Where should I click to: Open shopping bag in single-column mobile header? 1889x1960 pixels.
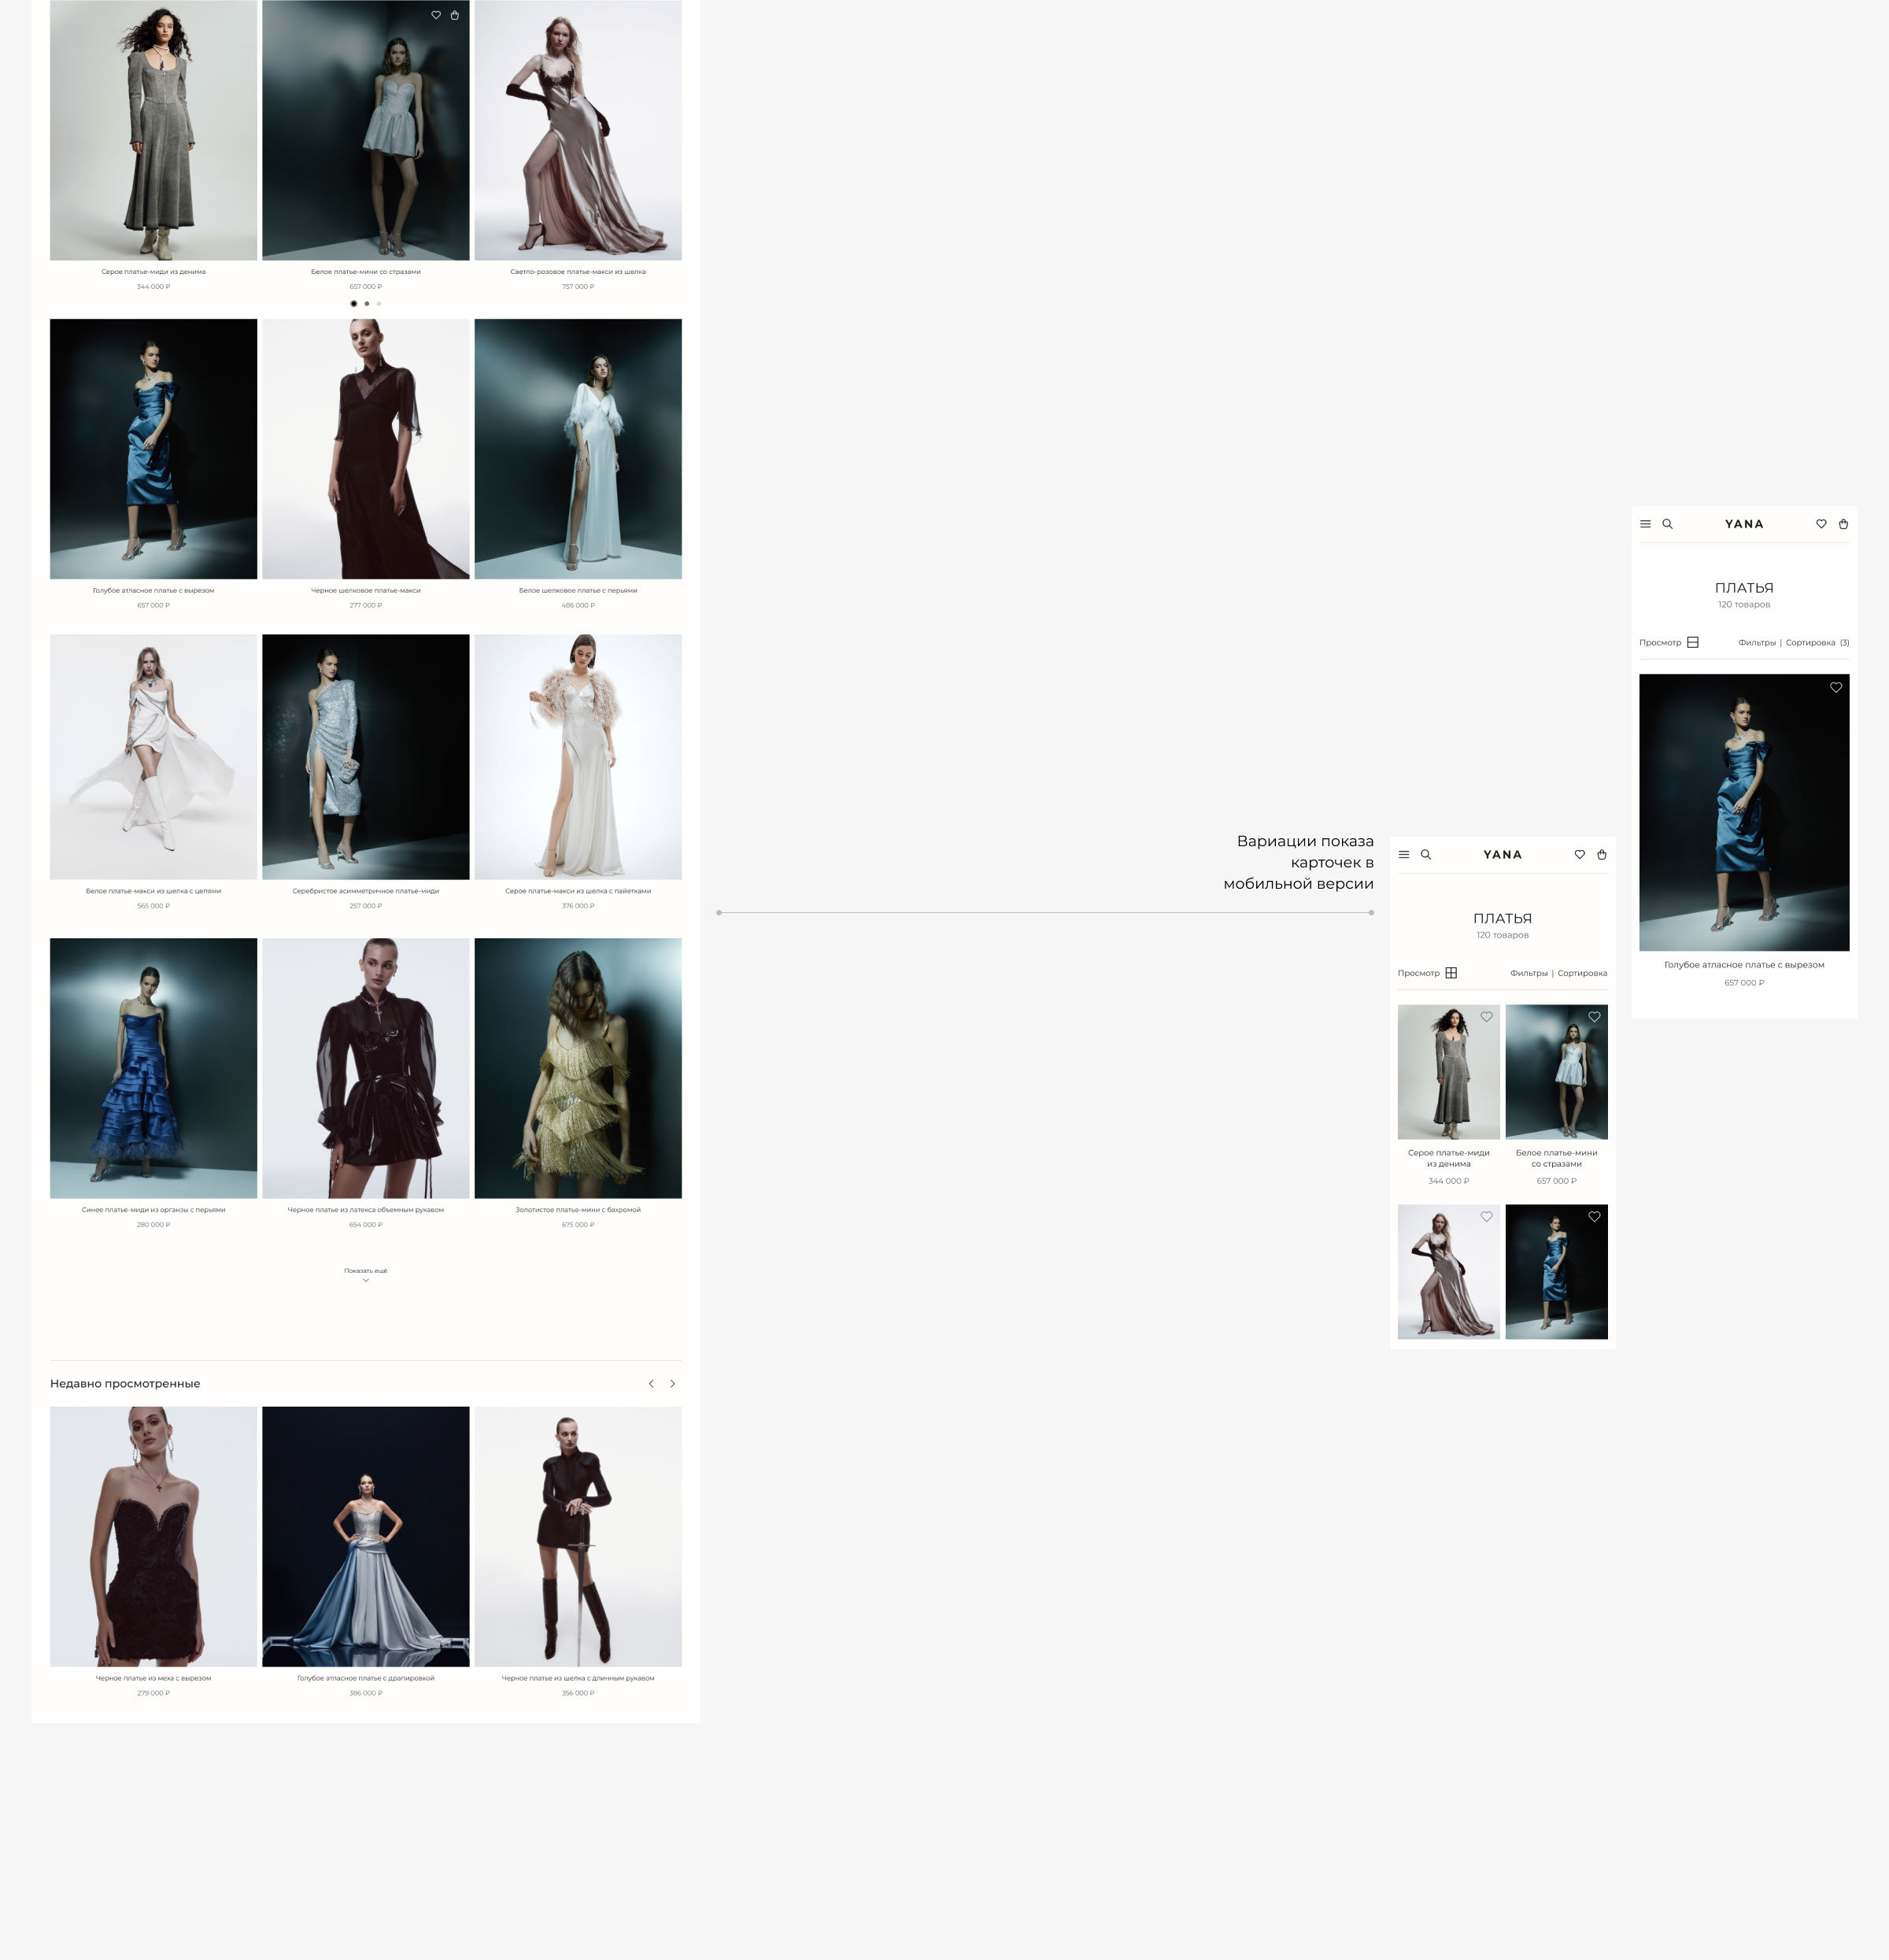[x=1843, y=524]
